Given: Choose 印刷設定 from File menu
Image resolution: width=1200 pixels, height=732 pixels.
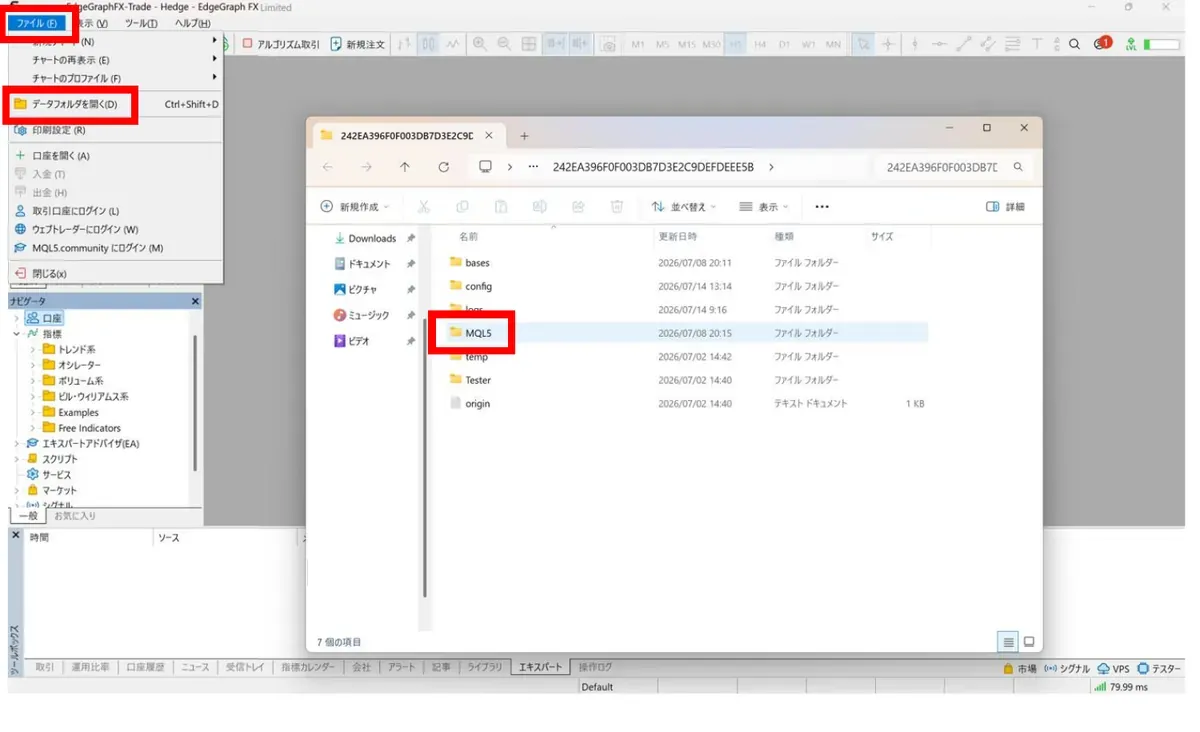Looking at the screenshot, I should (x=116, y=130).
